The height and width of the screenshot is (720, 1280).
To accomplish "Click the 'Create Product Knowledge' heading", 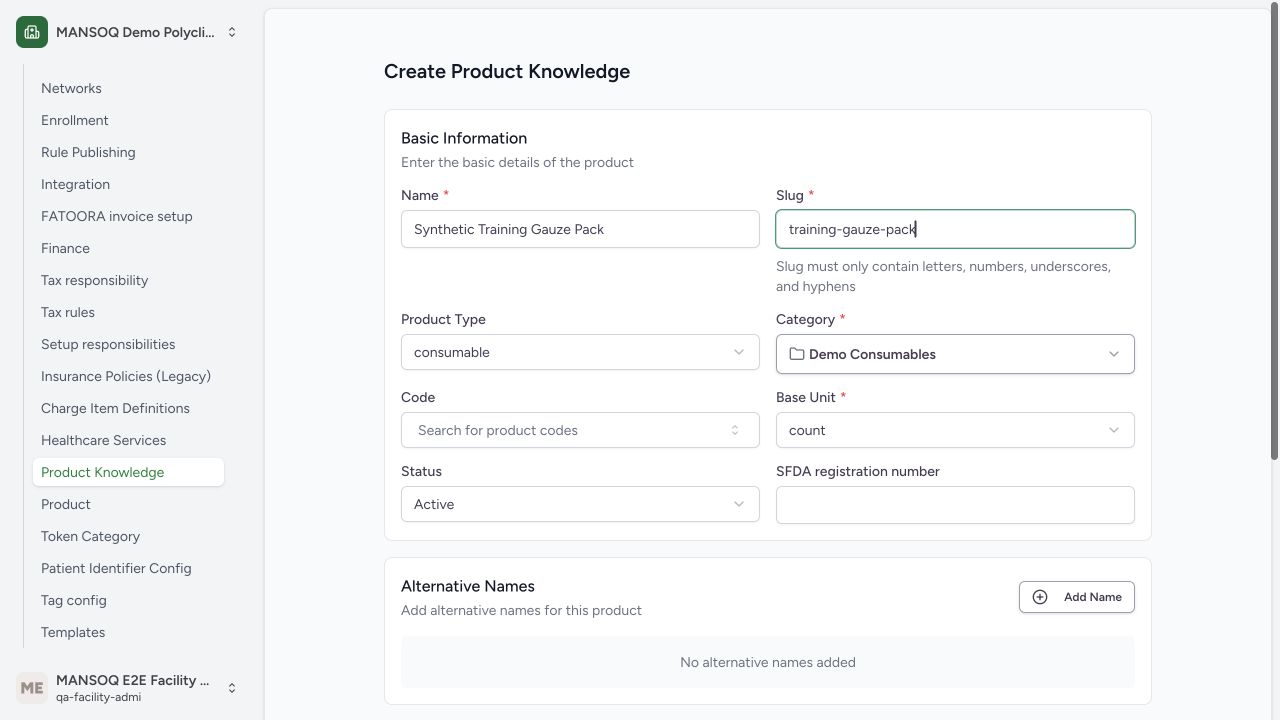I will tap(507, 71).
